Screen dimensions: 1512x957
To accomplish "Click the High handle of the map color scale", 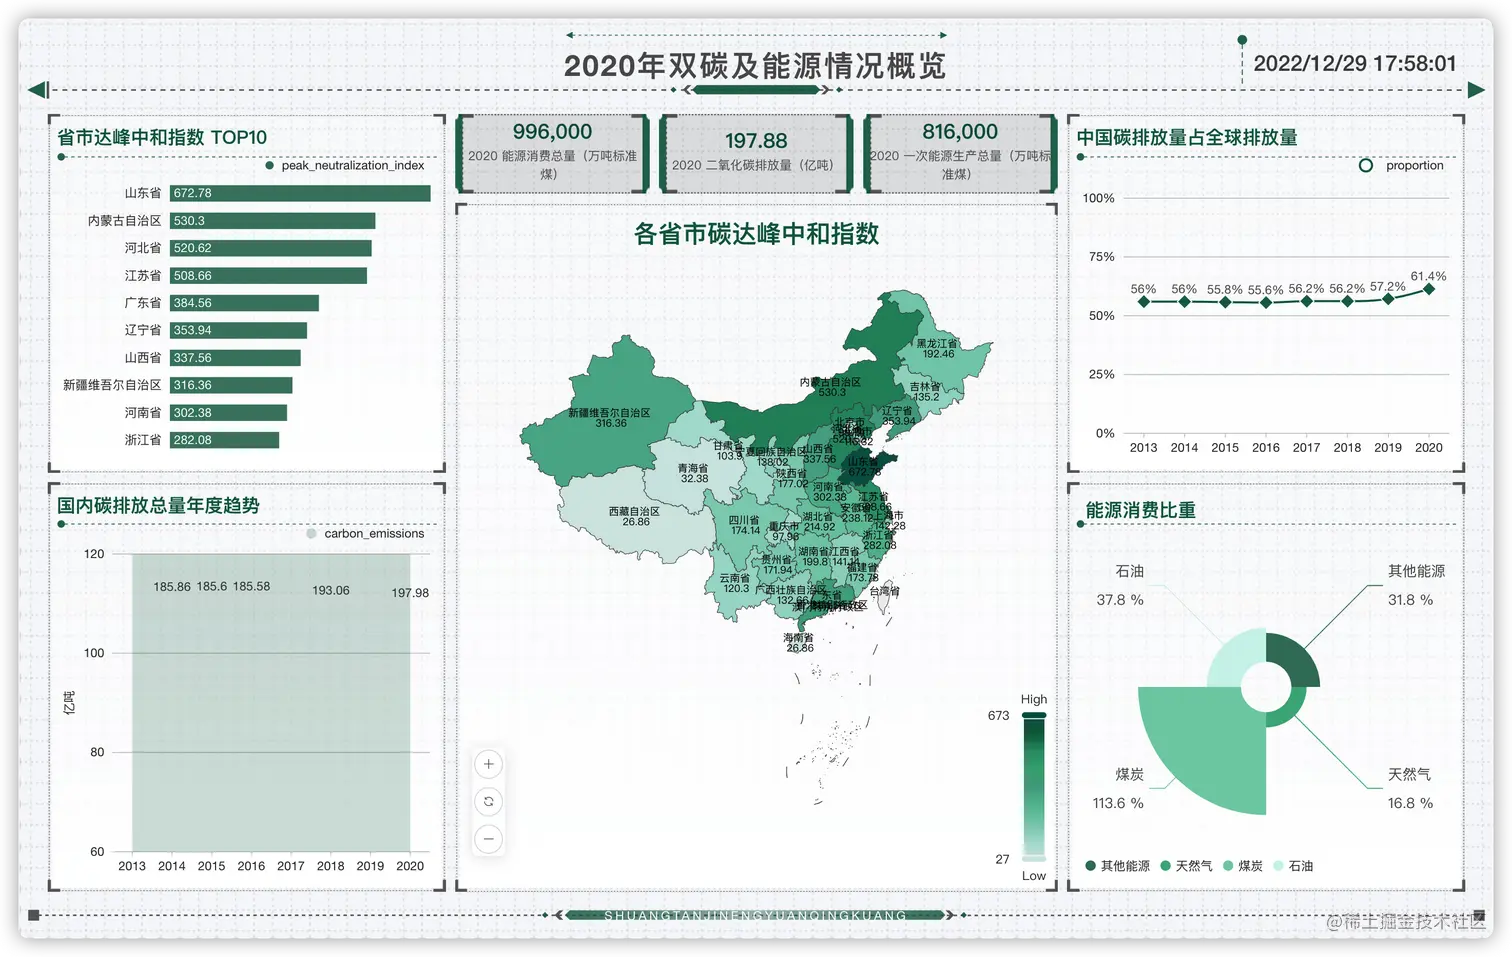I will (x=1034, y=715).
